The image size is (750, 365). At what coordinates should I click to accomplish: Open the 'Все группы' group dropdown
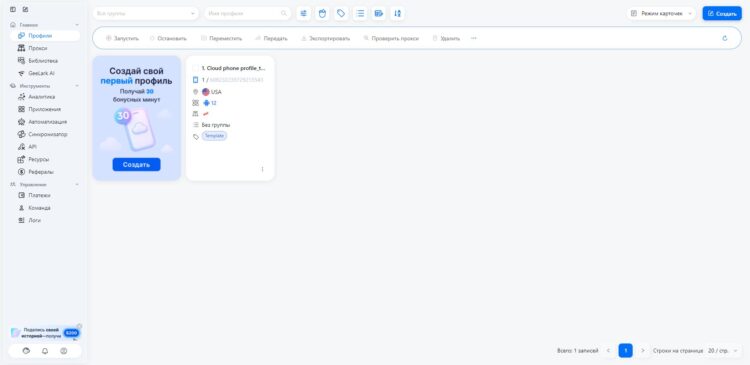pos(145,13)
